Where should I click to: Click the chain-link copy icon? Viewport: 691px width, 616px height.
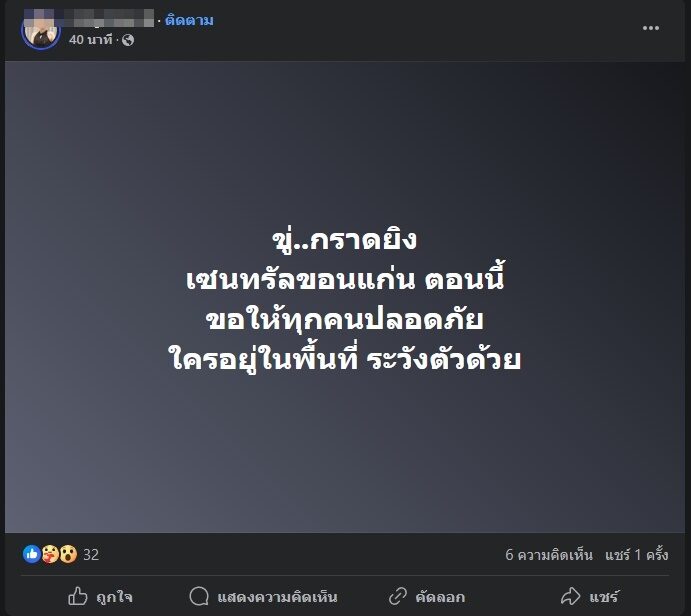click(398, 597)
